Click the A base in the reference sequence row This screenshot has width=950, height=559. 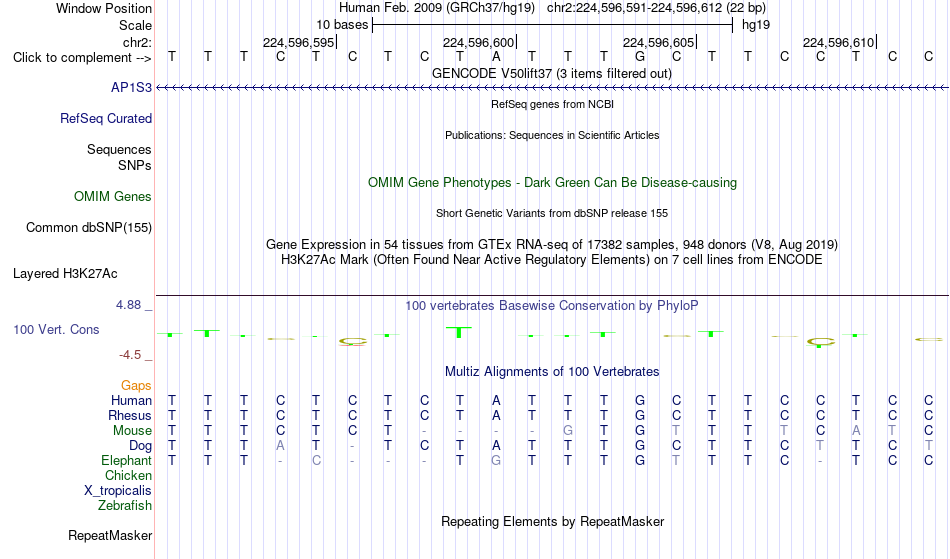pos(496,57)
